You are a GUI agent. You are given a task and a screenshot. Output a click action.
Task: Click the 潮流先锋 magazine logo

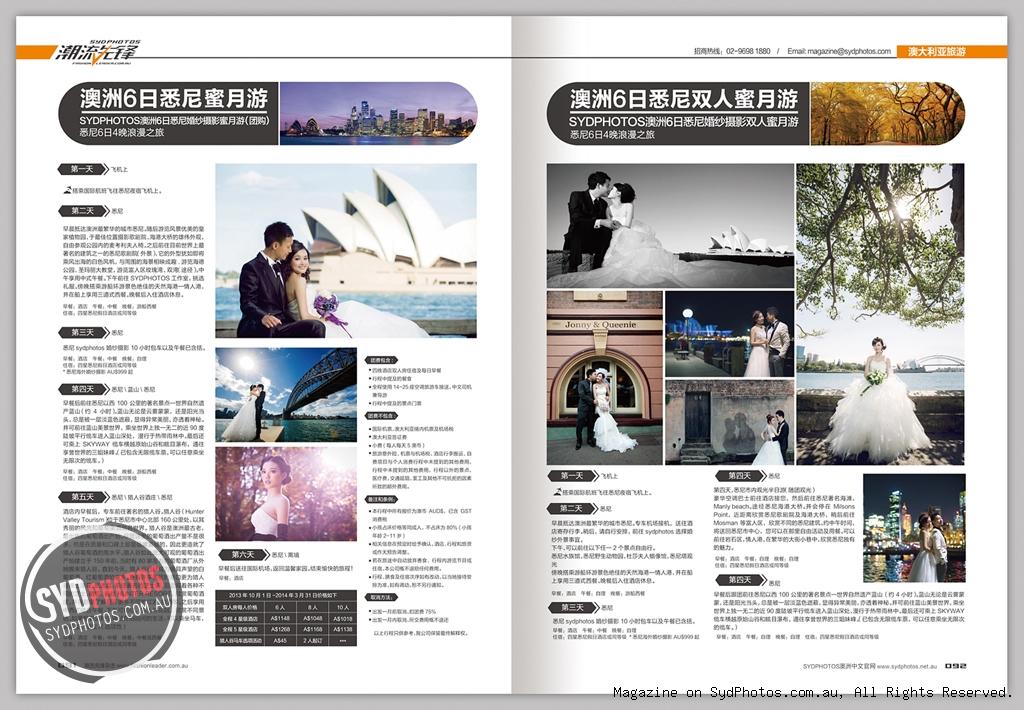(97, 51)
